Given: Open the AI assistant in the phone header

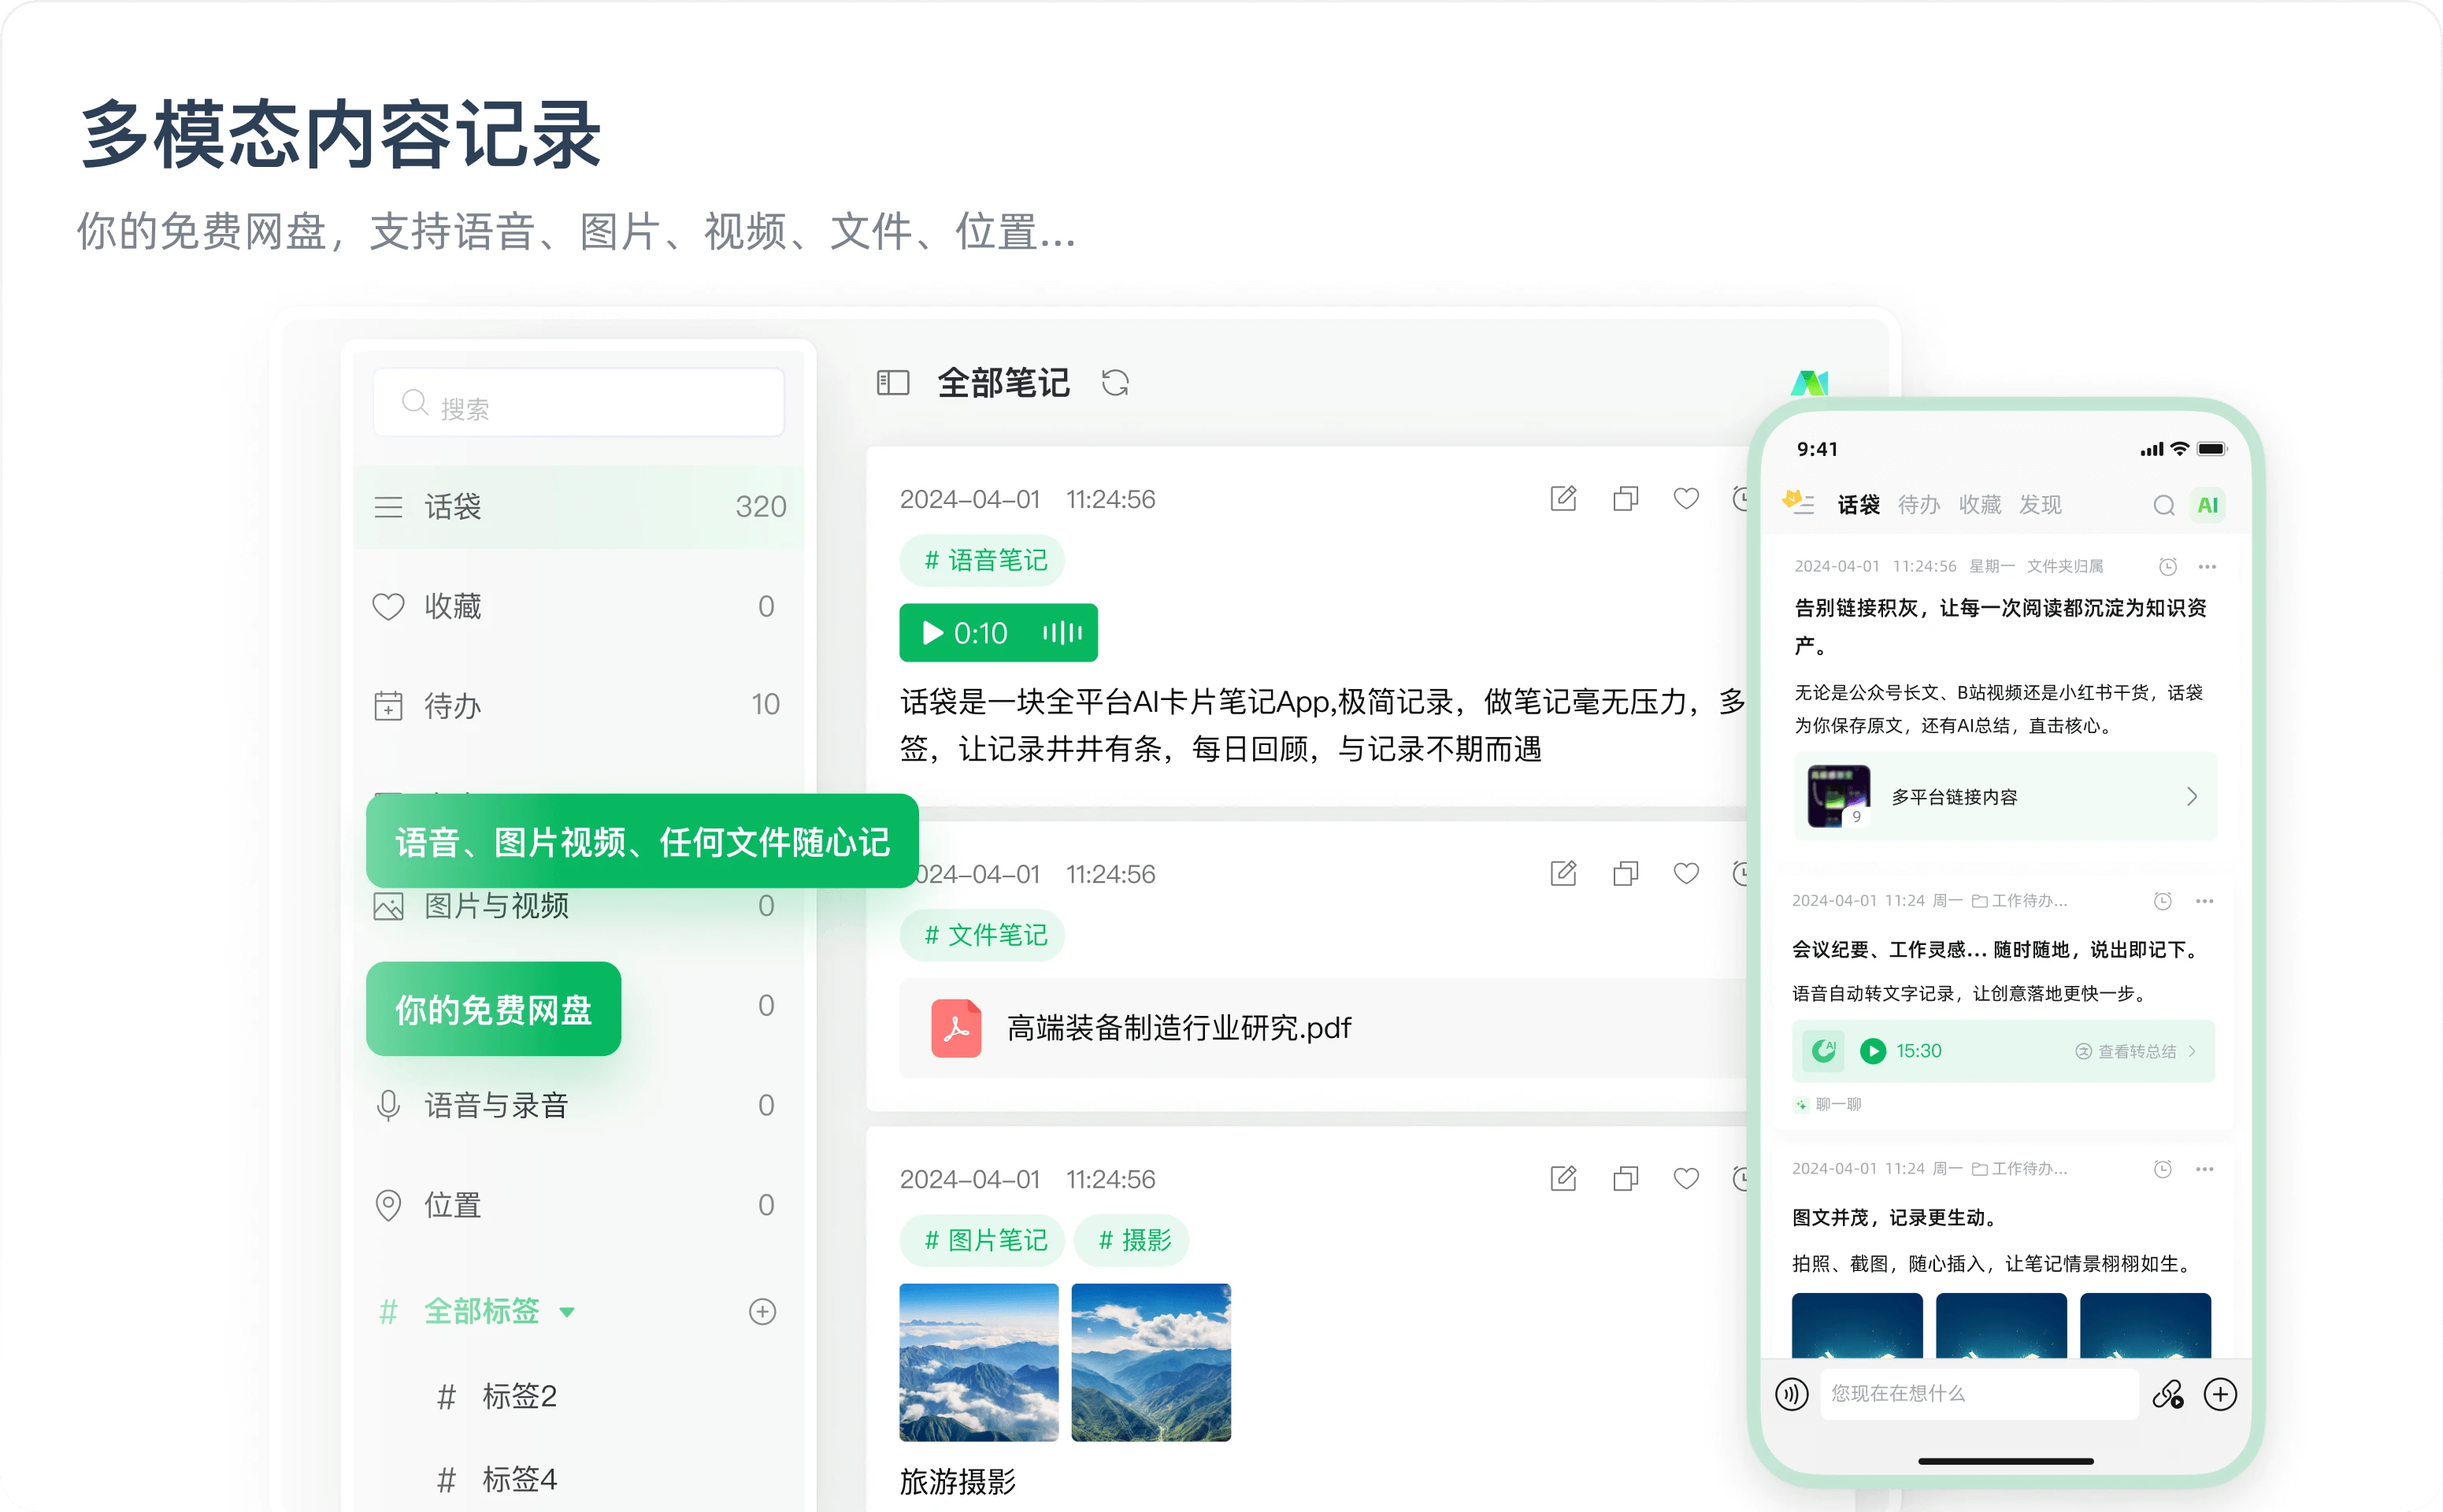Looking at the screenshot, I should 2208,505.
